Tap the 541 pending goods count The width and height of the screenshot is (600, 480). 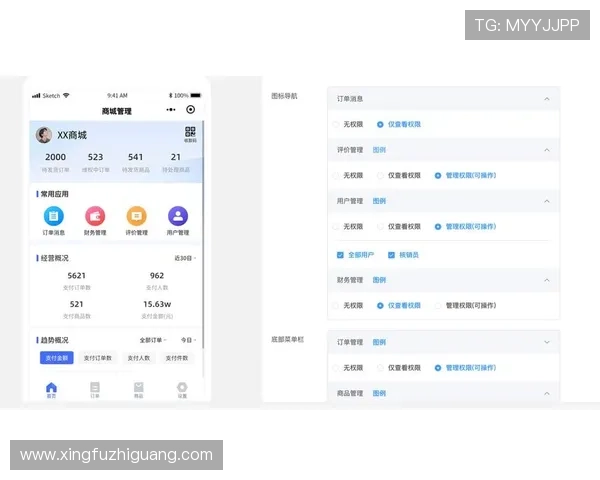tap(135, 157)
